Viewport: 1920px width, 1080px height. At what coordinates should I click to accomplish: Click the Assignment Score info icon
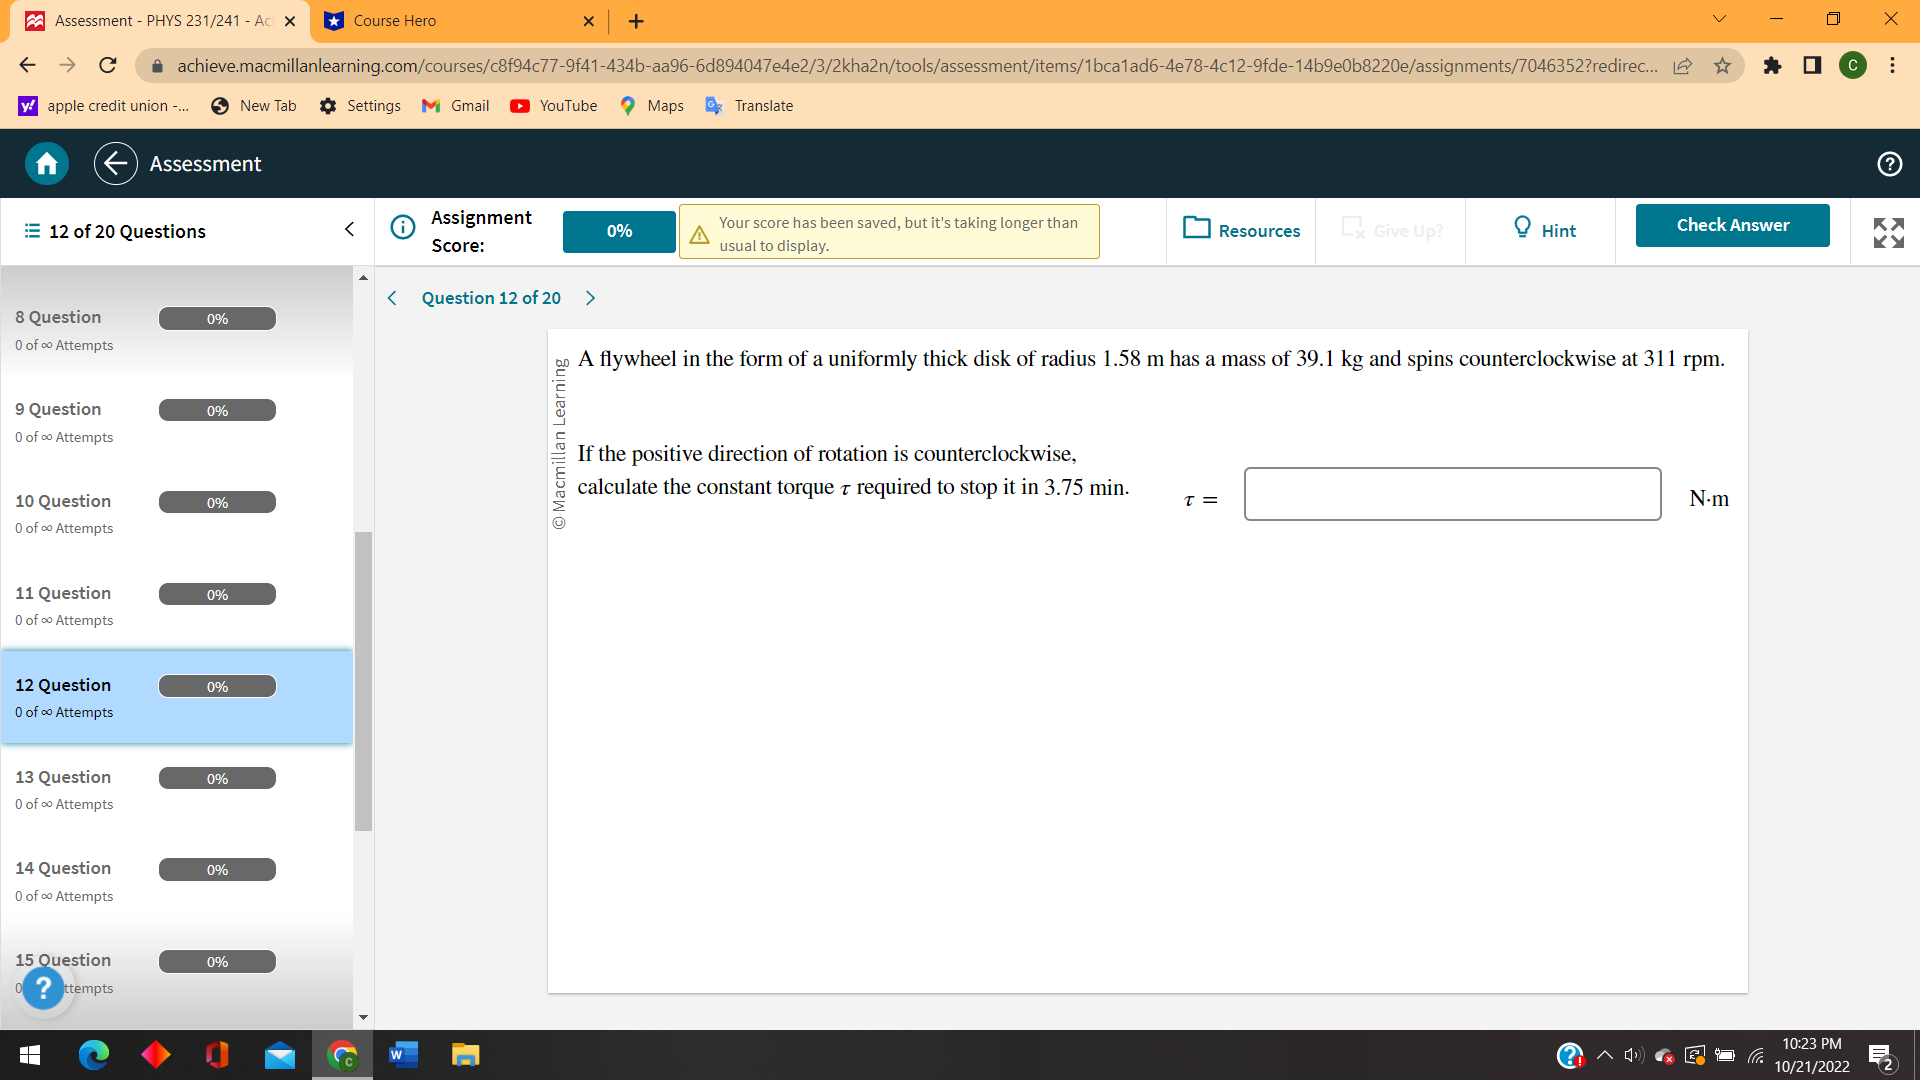click(x=403, y=228)
